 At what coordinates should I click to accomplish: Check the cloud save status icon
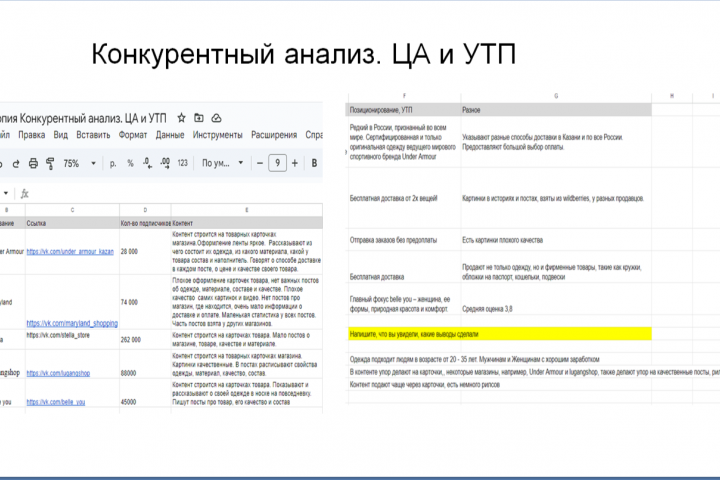[x=216, y=119]
